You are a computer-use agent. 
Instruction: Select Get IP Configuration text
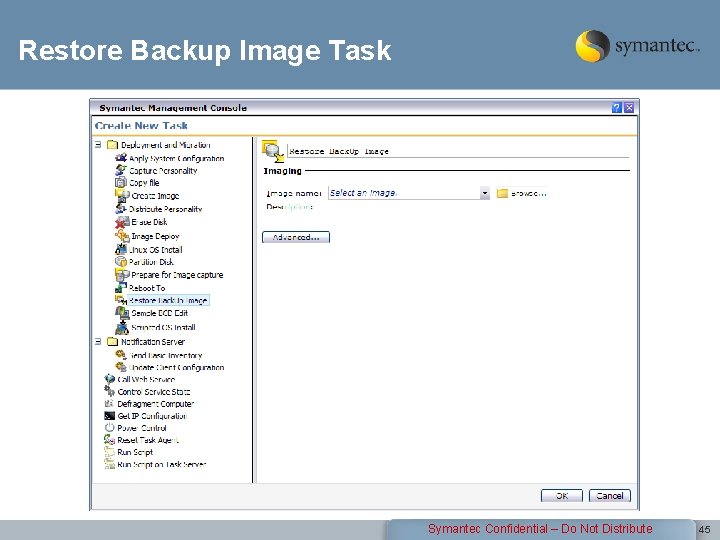[x=152, y=416]
